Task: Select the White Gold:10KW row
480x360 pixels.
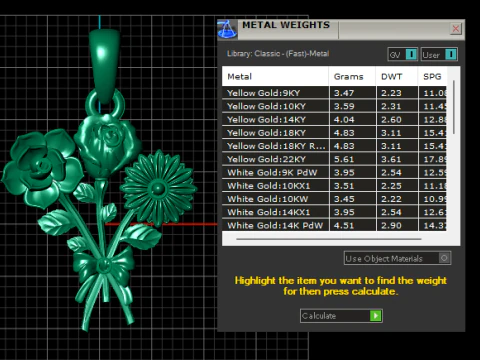Action: [334, 199]
